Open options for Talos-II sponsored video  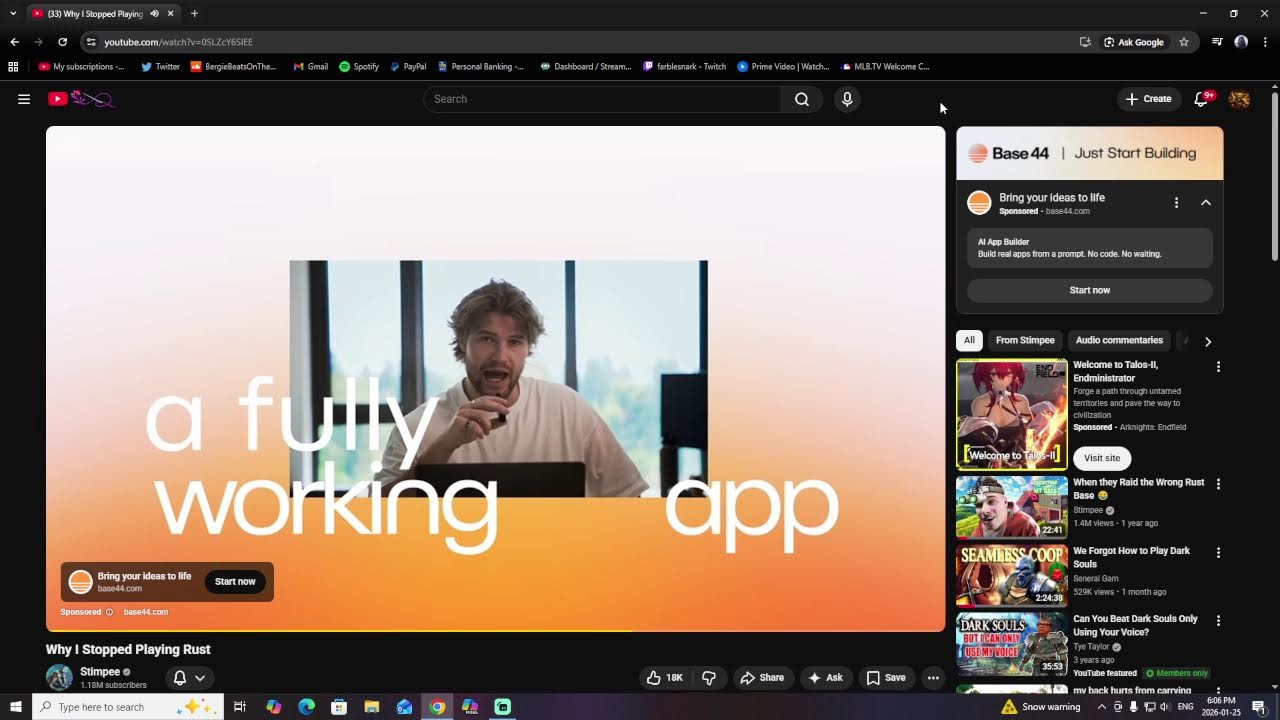tap(1218, 367)
